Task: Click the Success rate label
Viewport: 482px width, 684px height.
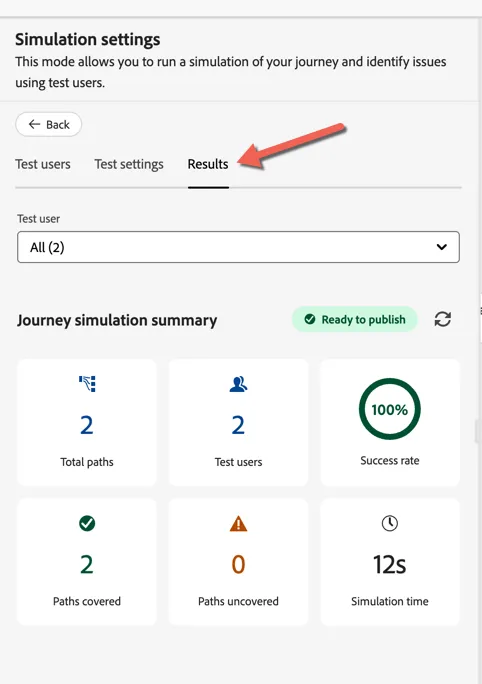Action: [x=390, y=461]
